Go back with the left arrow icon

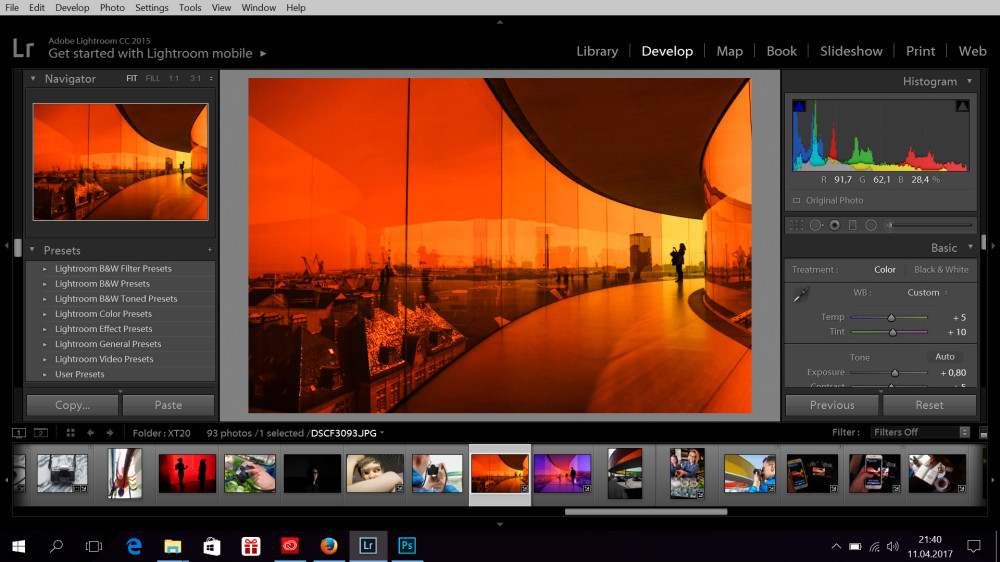(x=91, y=433)
